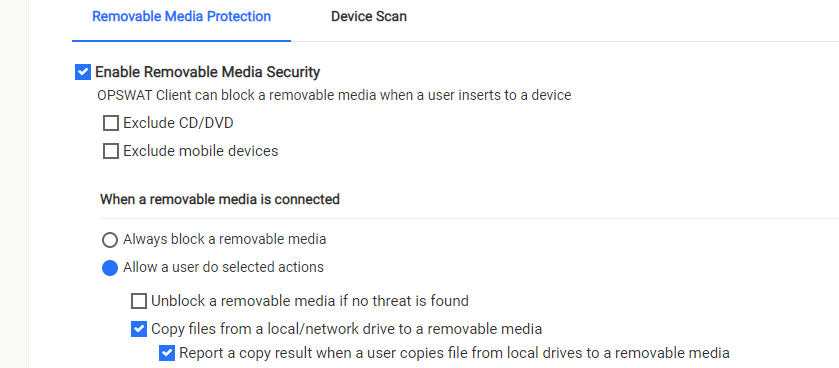The height and width of the screenshot is (368, 839).
Task: Click the Always block a removable media label
Action: point(225,239)
